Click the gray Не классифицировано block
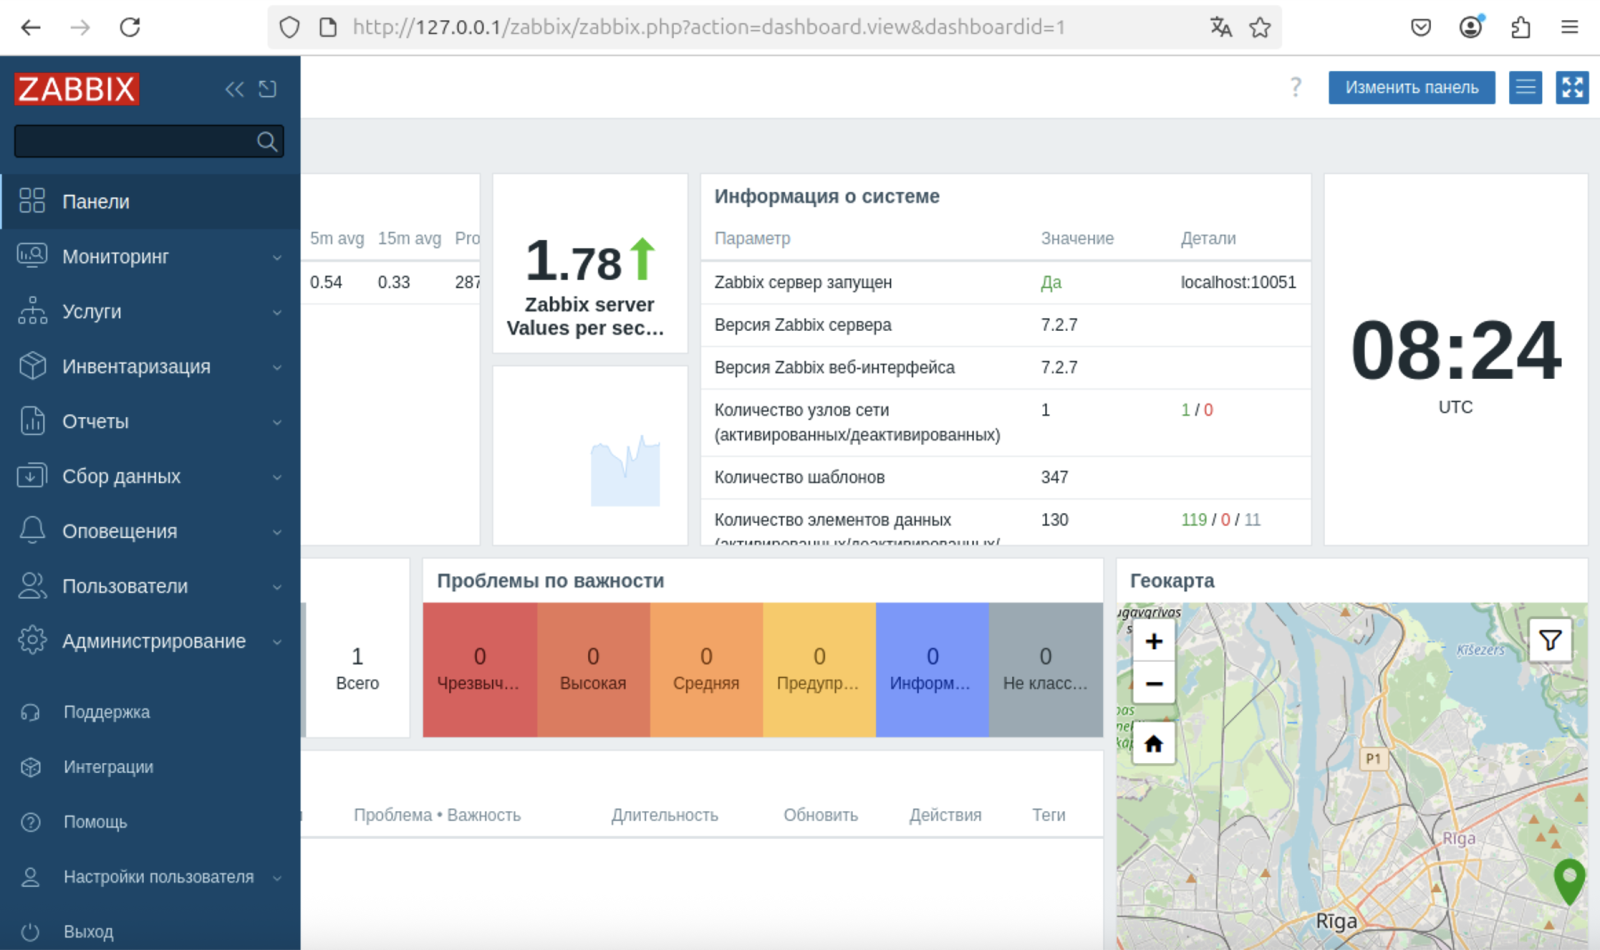The height and width of the screenshot is (950, 1600). click(x=1046, y=670)
